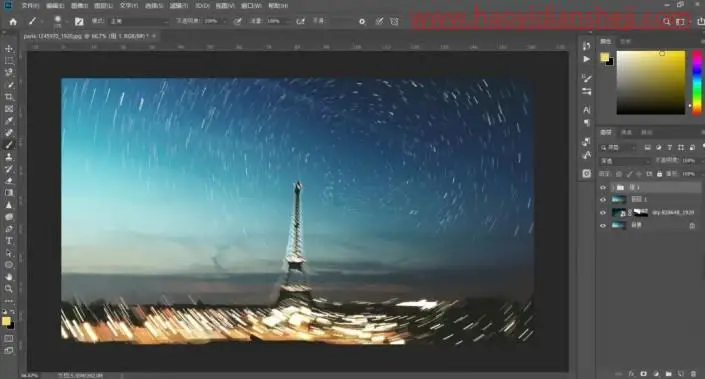This screenshot has height=379, width=705.
Task: Select the Lasso tool
Action: (9, 72)
